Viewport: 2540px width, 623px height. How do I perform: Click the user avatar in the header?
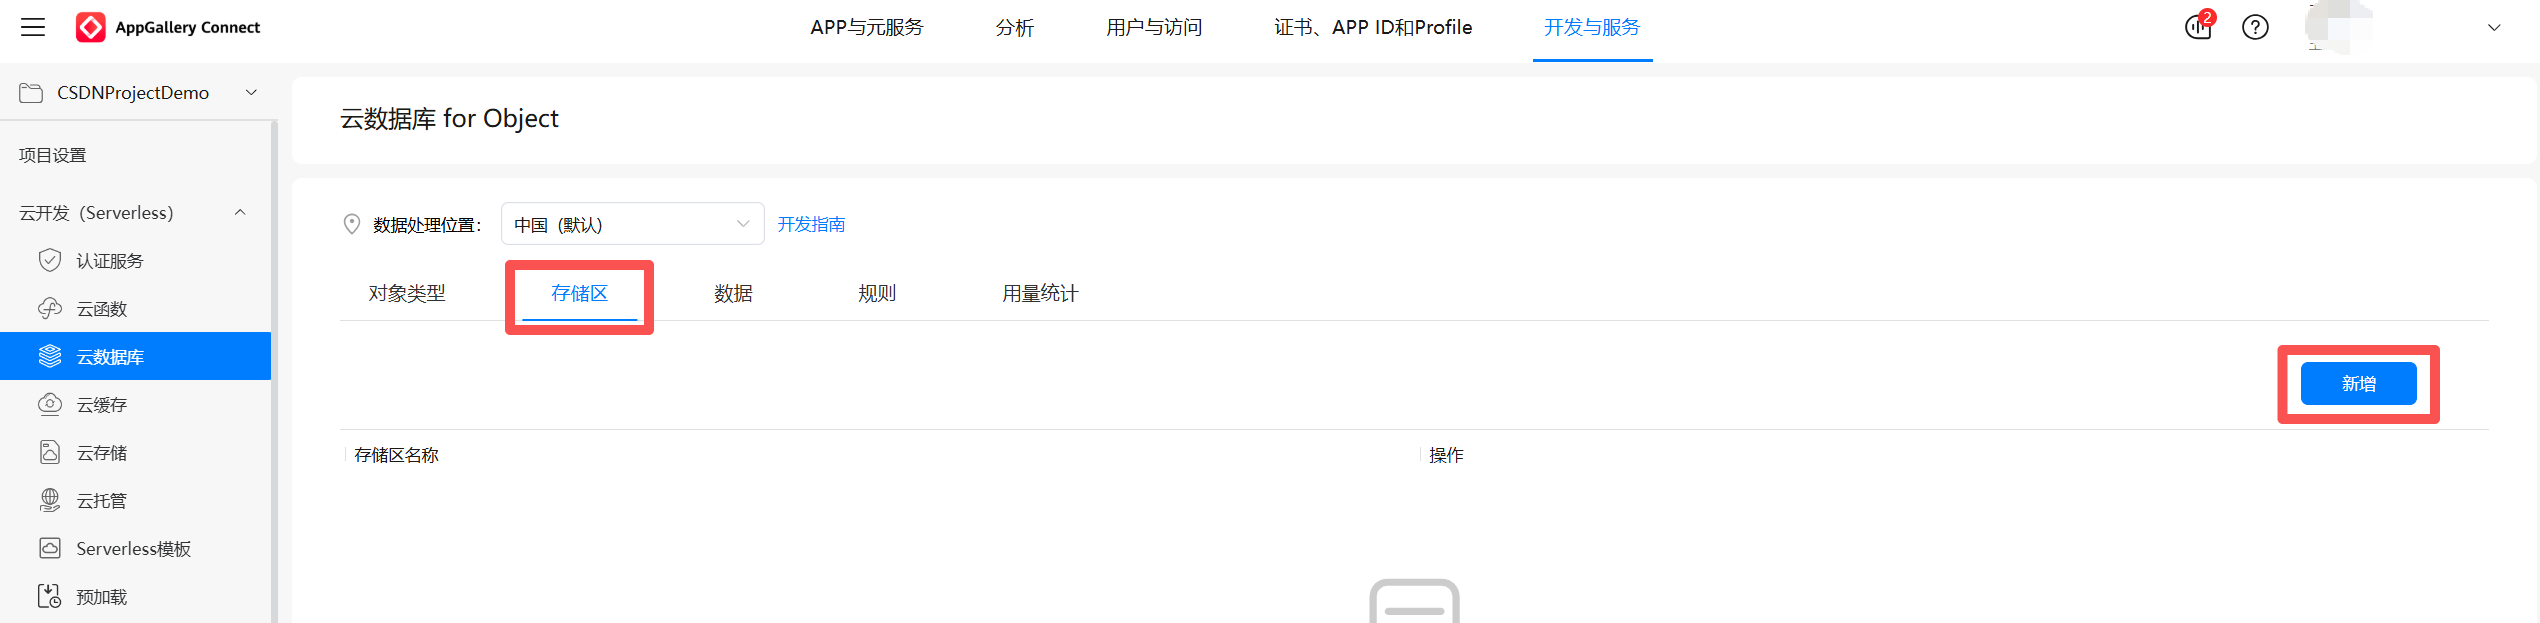pos(2339,27)
